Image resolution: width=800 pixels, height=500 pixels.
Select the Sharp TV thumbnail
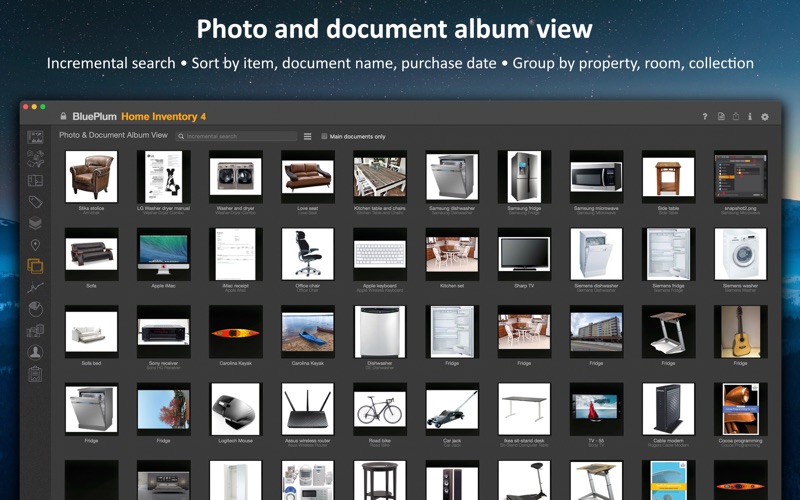click(524, 254)
